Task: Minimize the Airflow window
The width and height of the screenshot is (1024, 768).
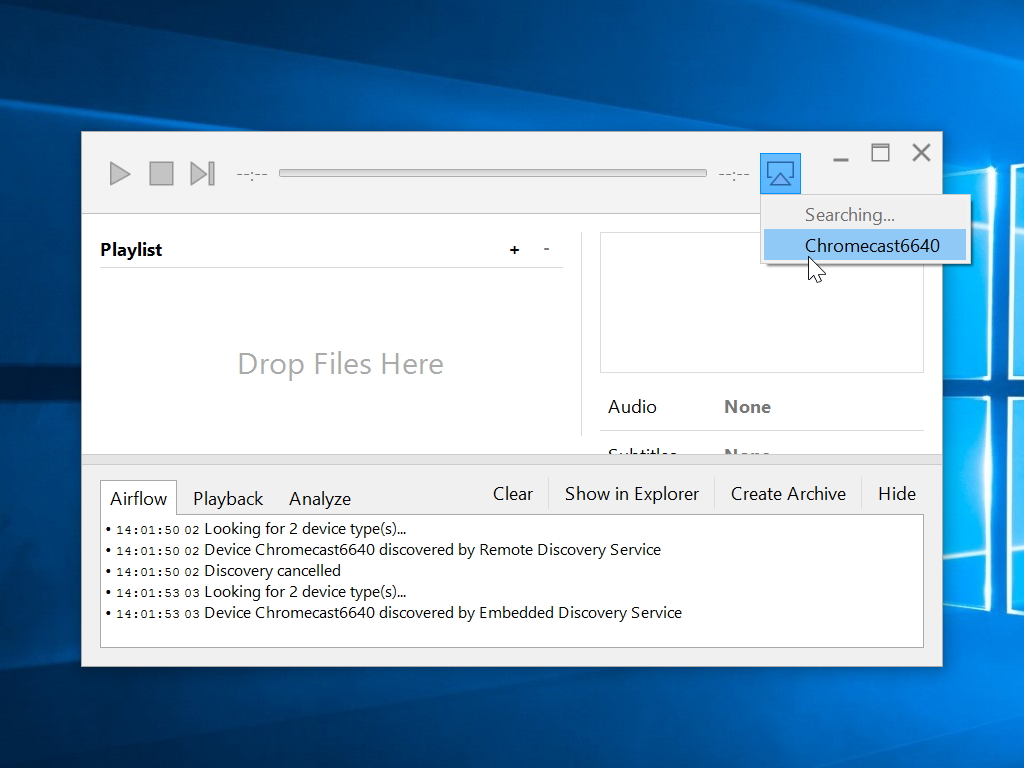Action: (840, 159)
